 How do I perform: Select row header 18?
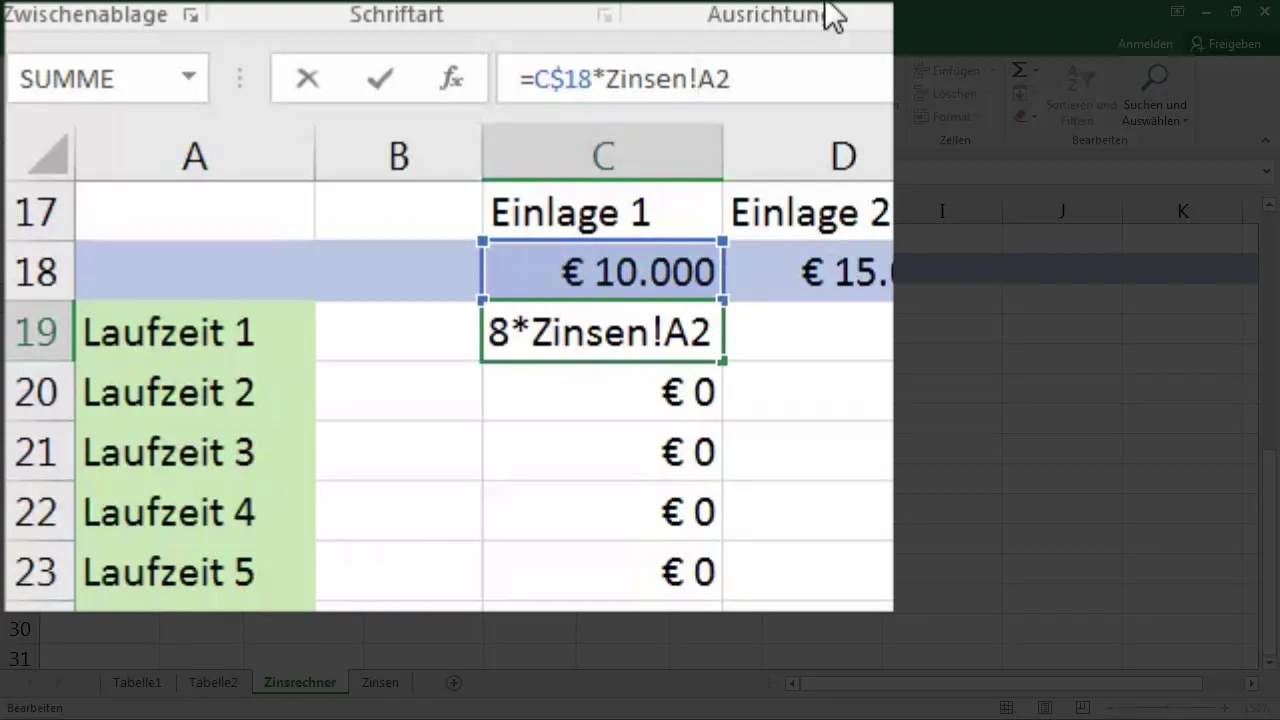39,272
